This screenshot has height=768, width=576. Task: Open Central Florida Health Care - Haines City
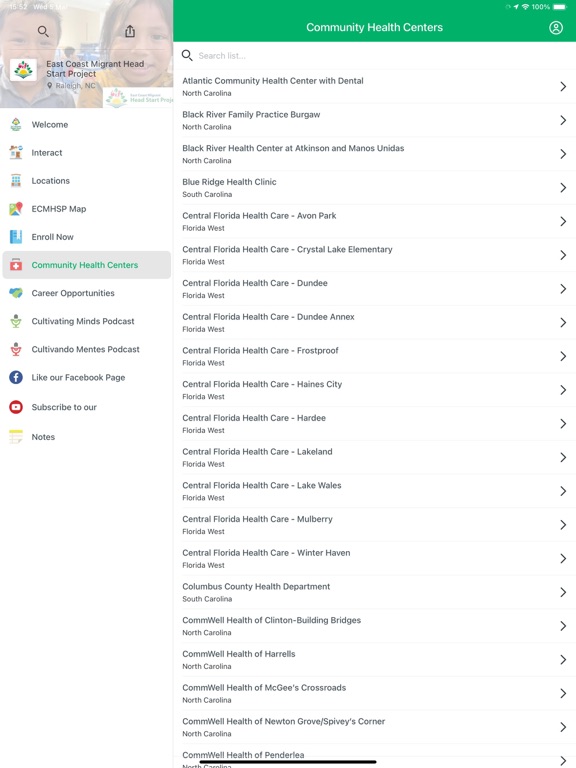point(375,390)
